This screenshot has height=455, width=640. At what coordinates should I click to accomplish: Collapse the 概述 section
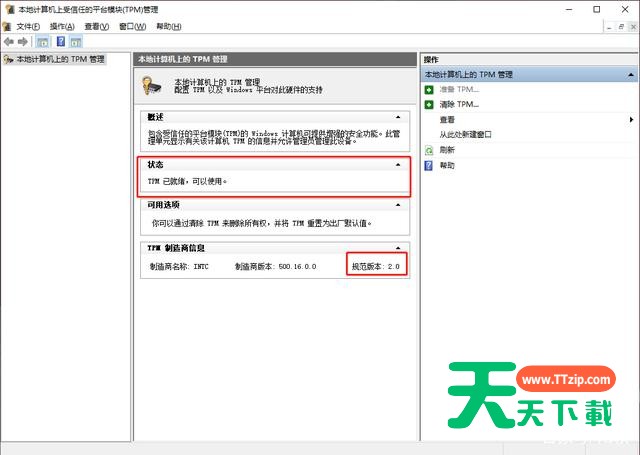point(398,117)
